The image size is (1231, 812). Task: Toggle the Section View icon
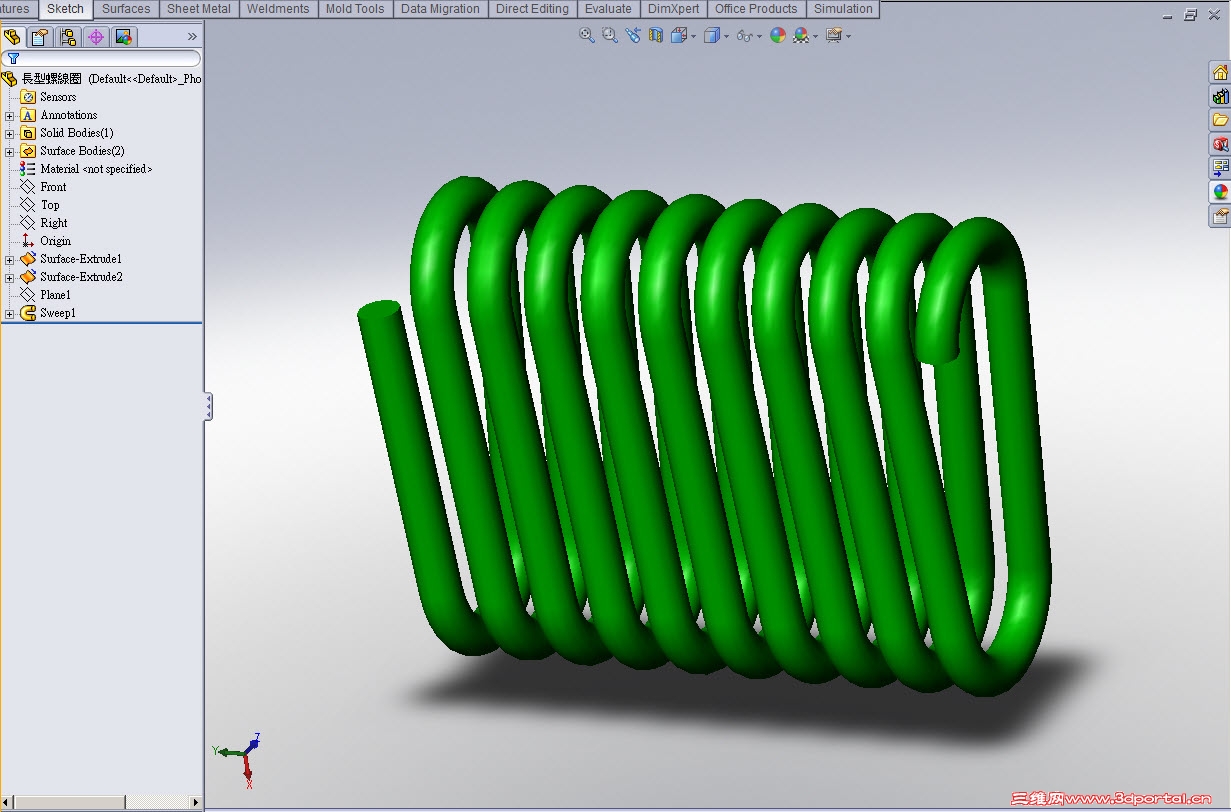(656, 35)
